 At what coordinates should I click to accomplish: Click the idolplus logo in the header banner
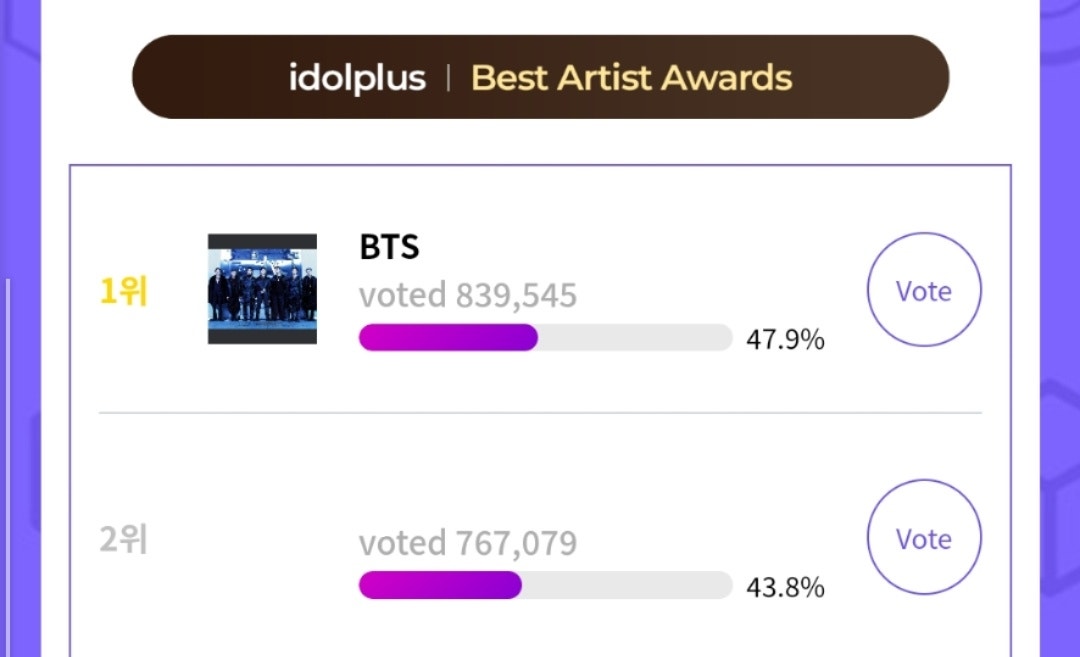point(357,76)
